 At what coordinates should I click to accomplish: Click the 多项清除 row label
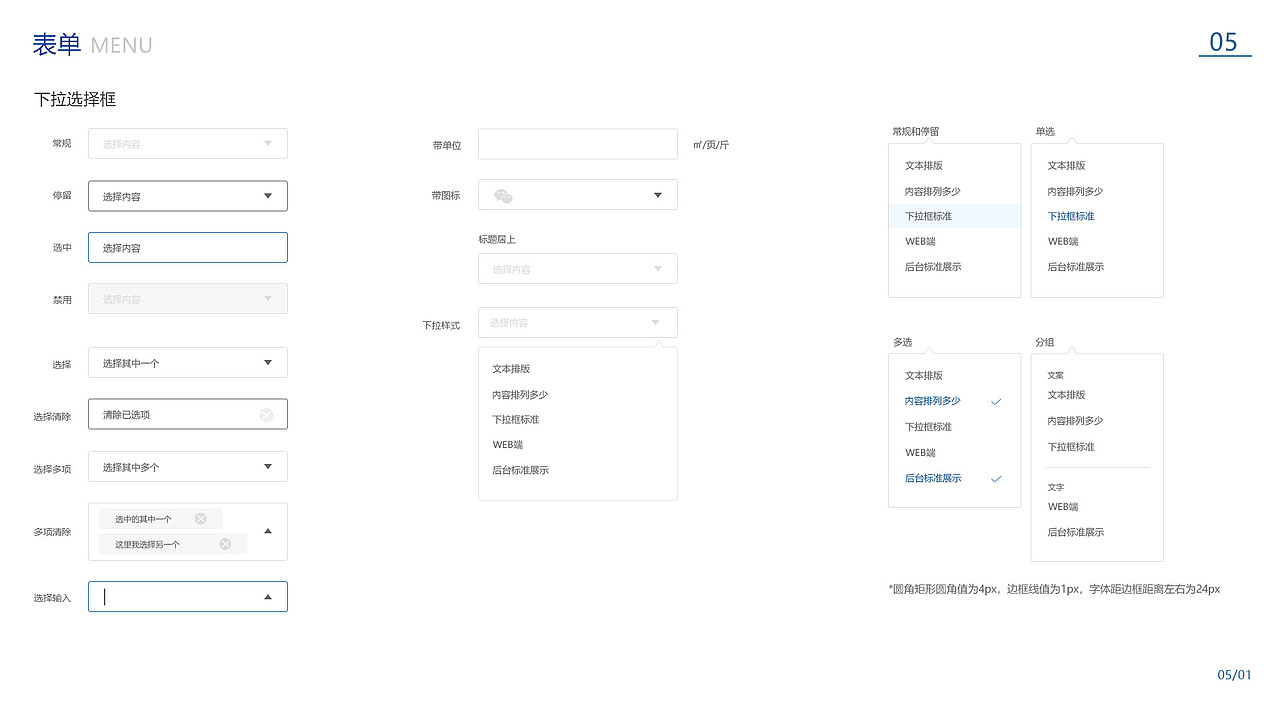click(52, 532)
